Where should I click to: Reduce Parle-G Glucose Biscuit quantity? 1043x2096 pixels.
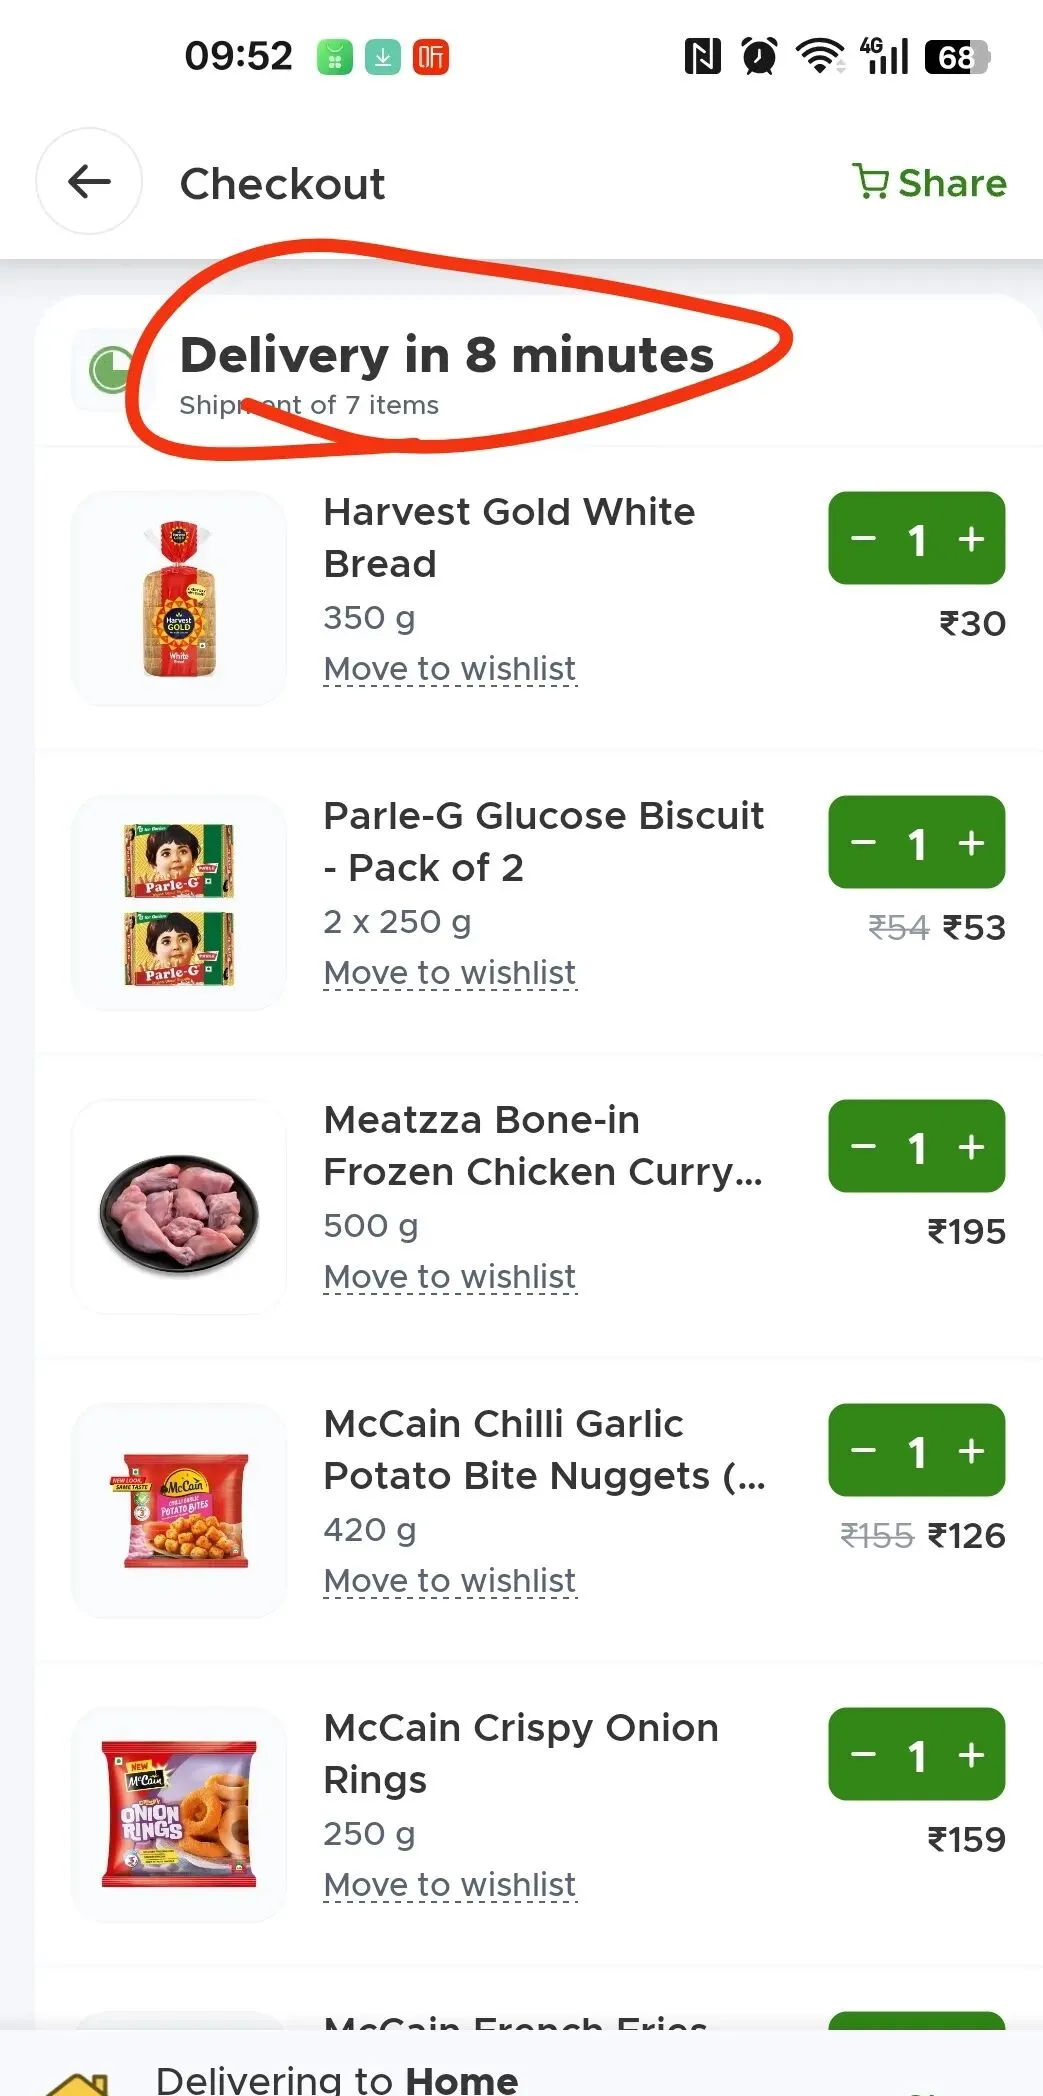pos(863,843)
